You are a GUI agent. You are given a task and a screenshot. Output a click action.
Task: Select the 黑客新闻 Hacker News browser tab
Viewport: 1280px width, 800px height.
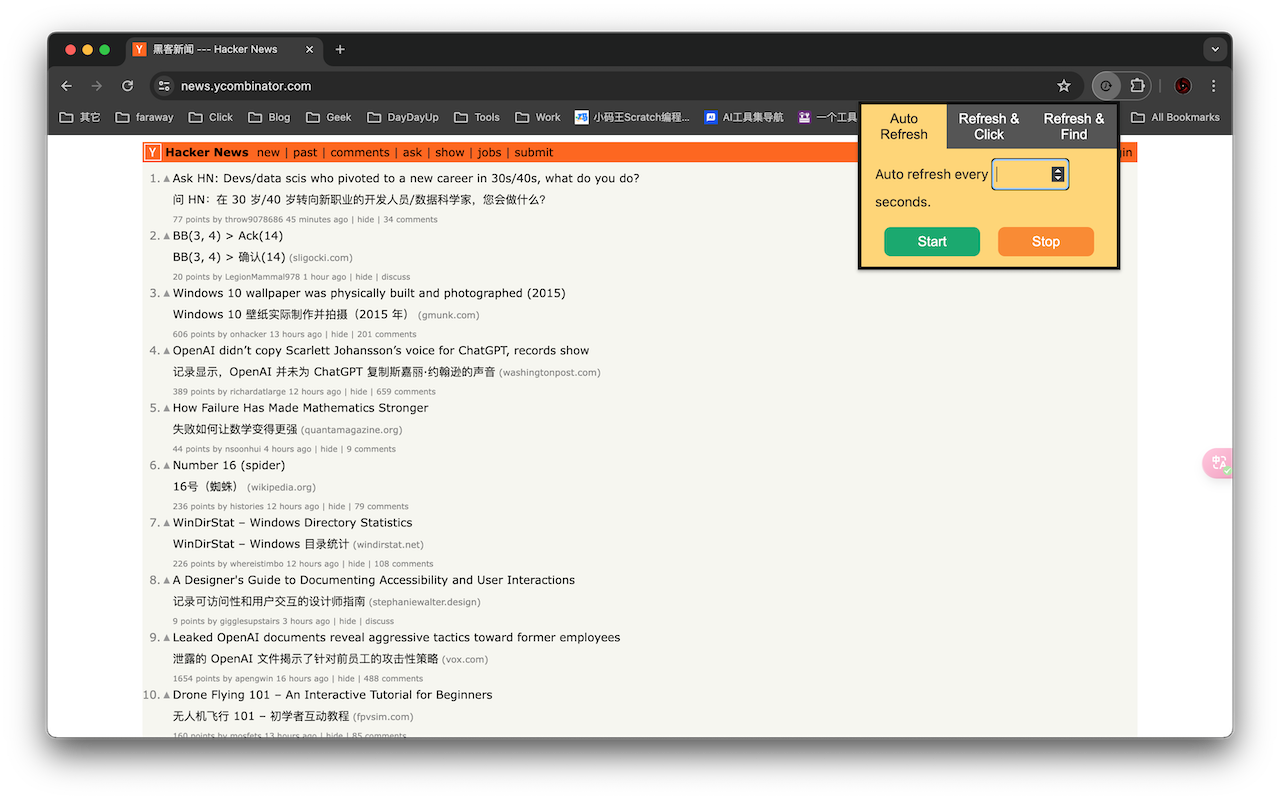point(224,49)
